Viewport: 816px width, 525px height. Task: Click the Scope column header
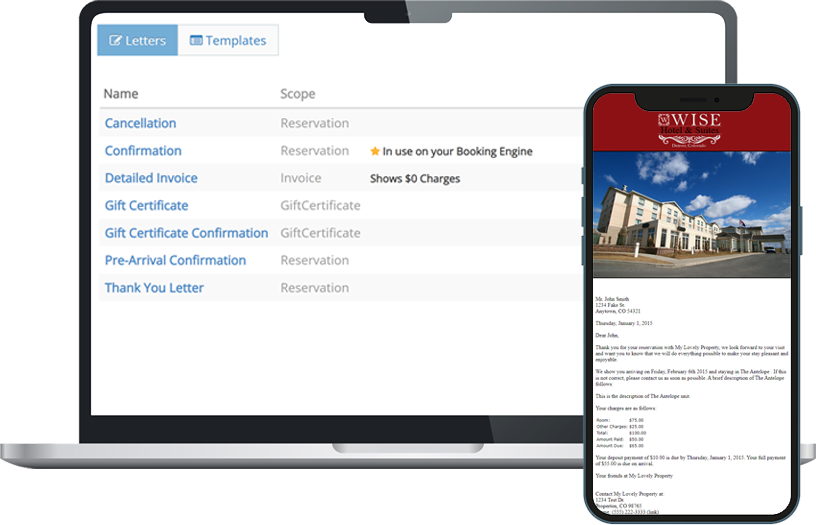(297, 94)
